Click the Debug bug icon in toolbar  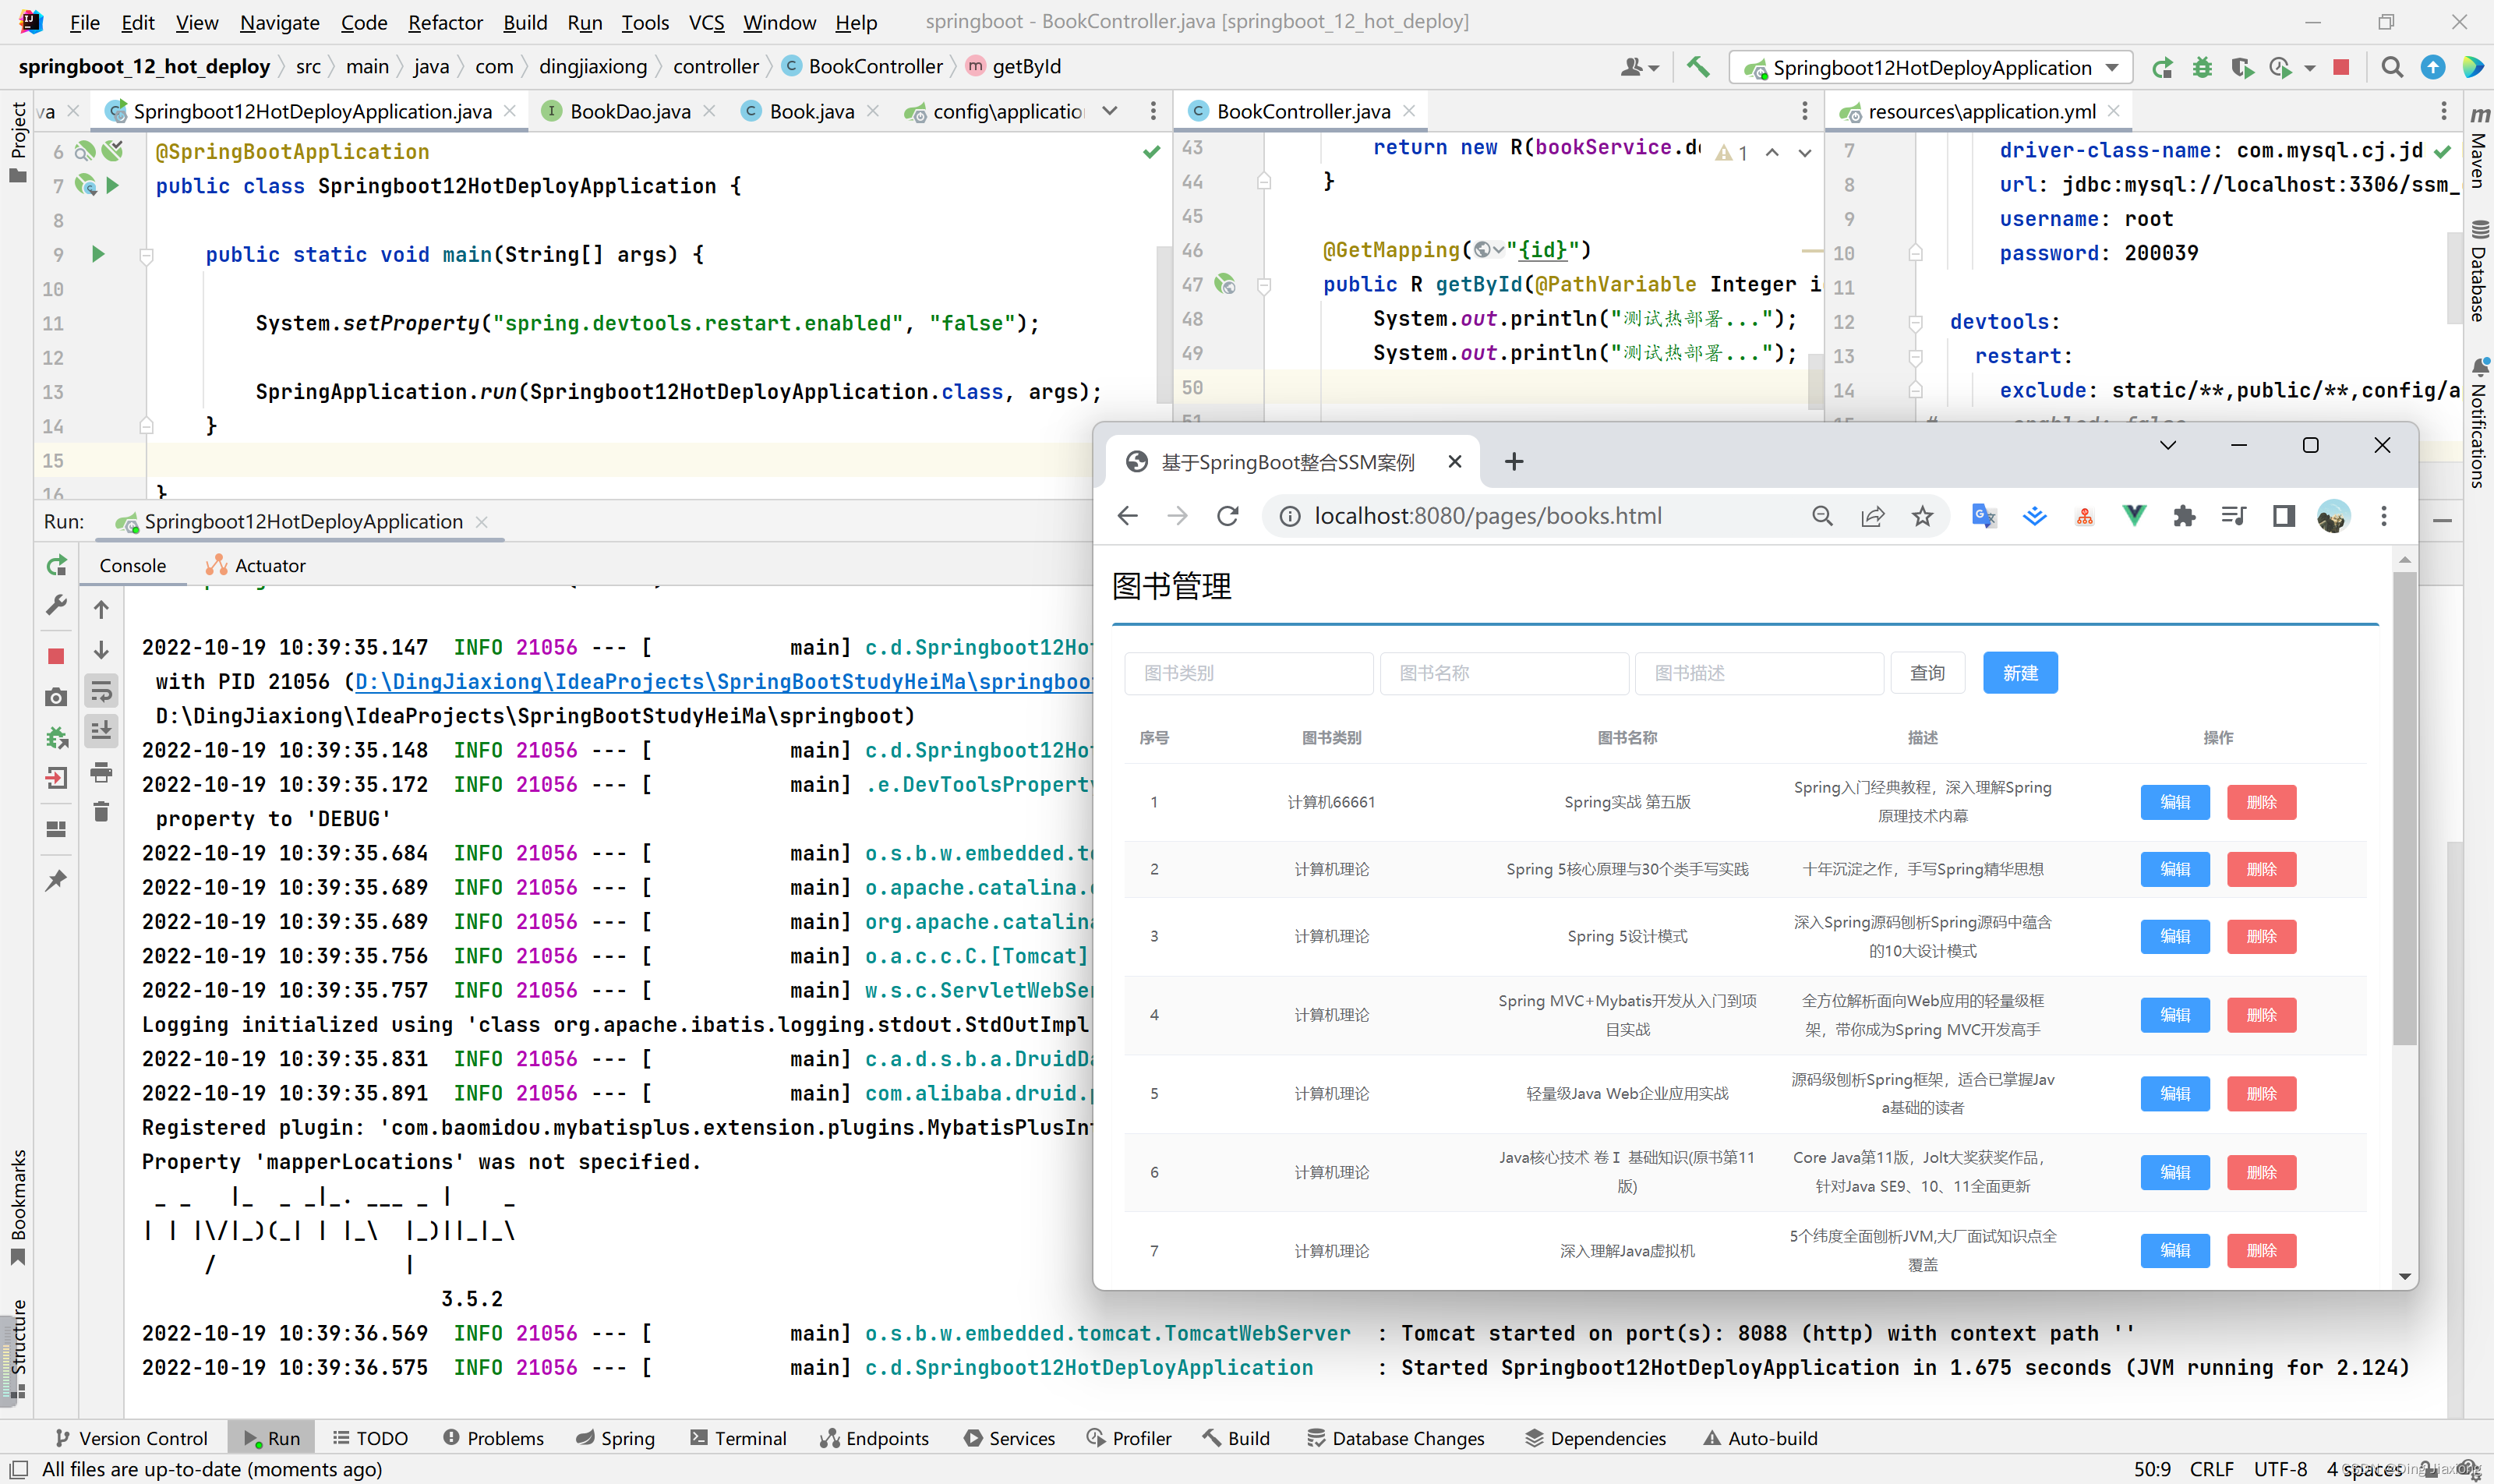(x=2202, y=67)
